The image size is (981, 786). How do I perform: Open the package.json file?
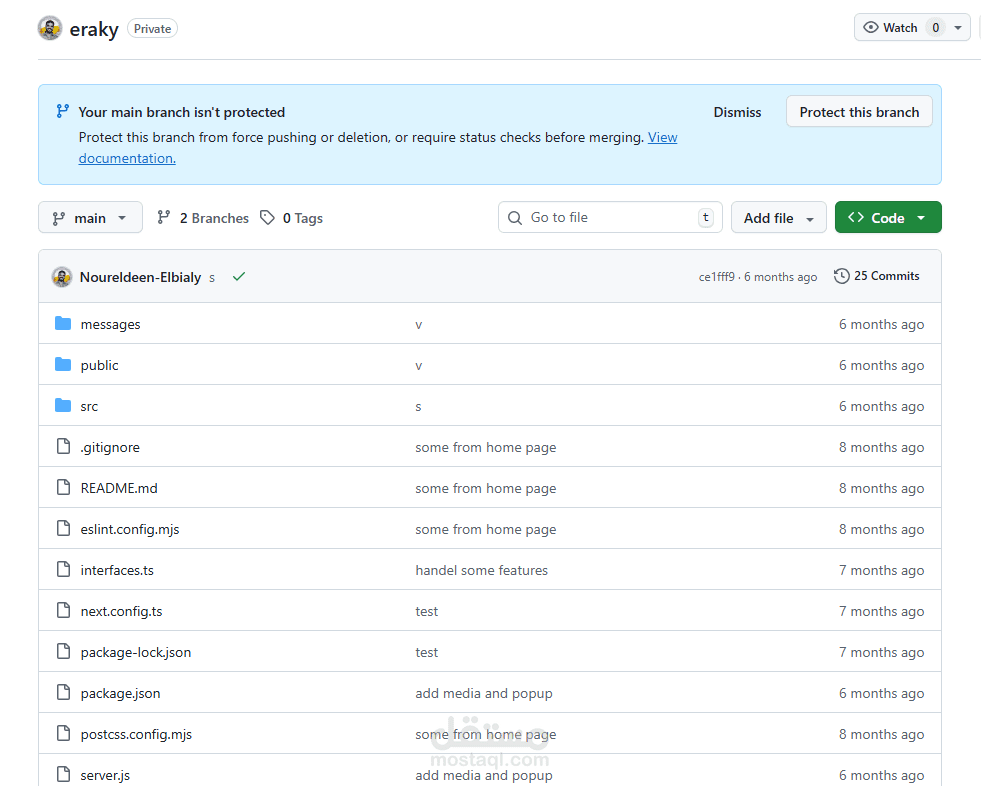(x=120, y=693)
